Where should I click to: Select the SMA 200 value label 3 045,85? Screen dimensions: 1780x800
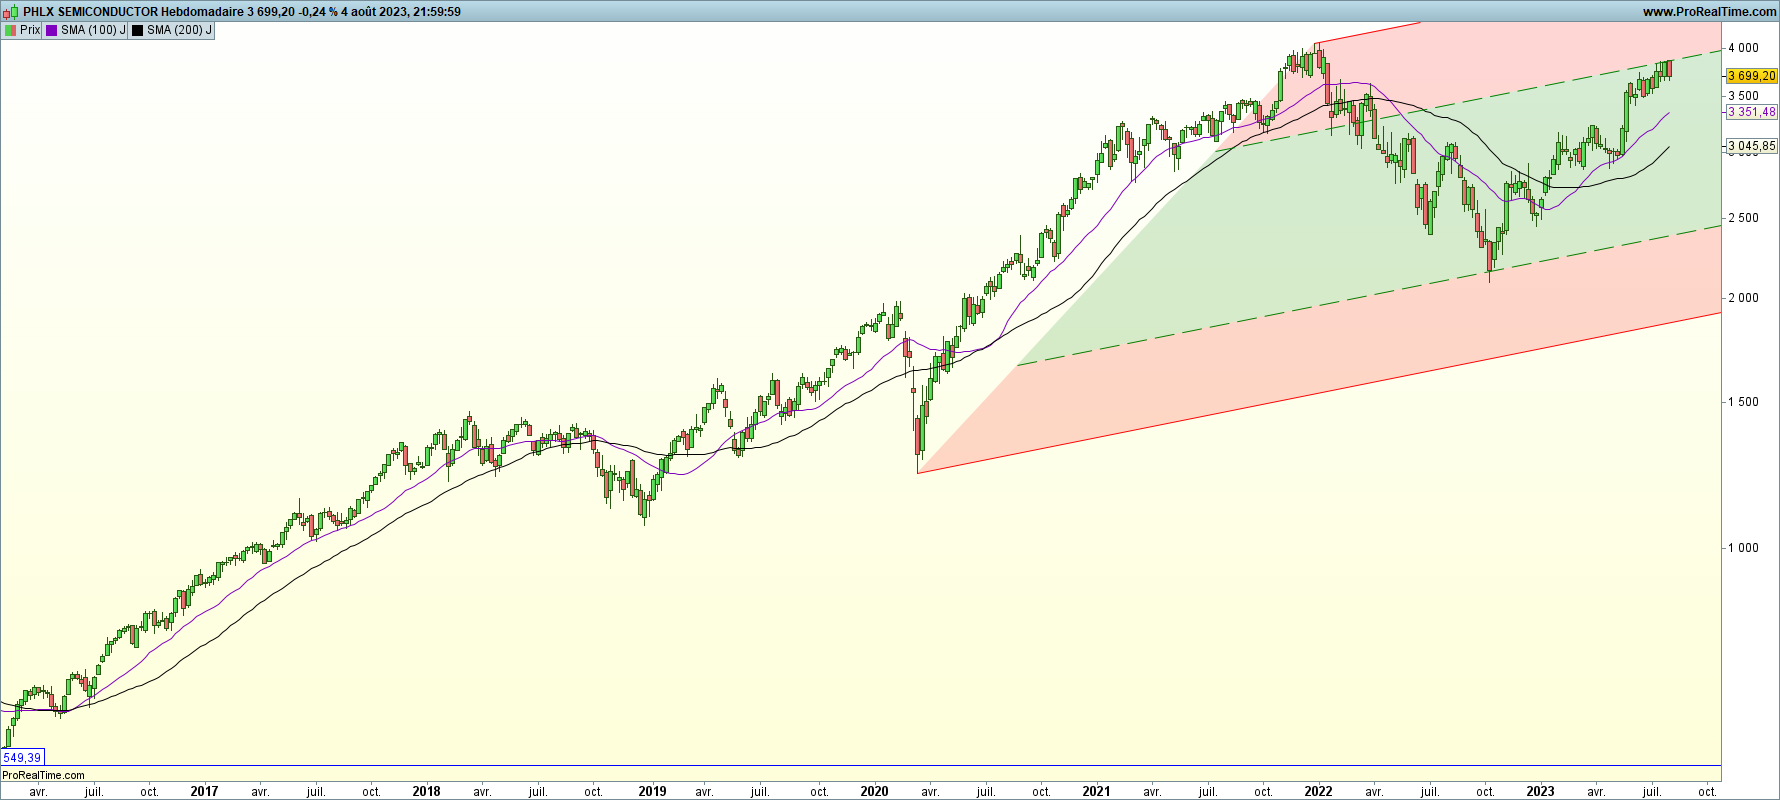[x=1752, y=146]
